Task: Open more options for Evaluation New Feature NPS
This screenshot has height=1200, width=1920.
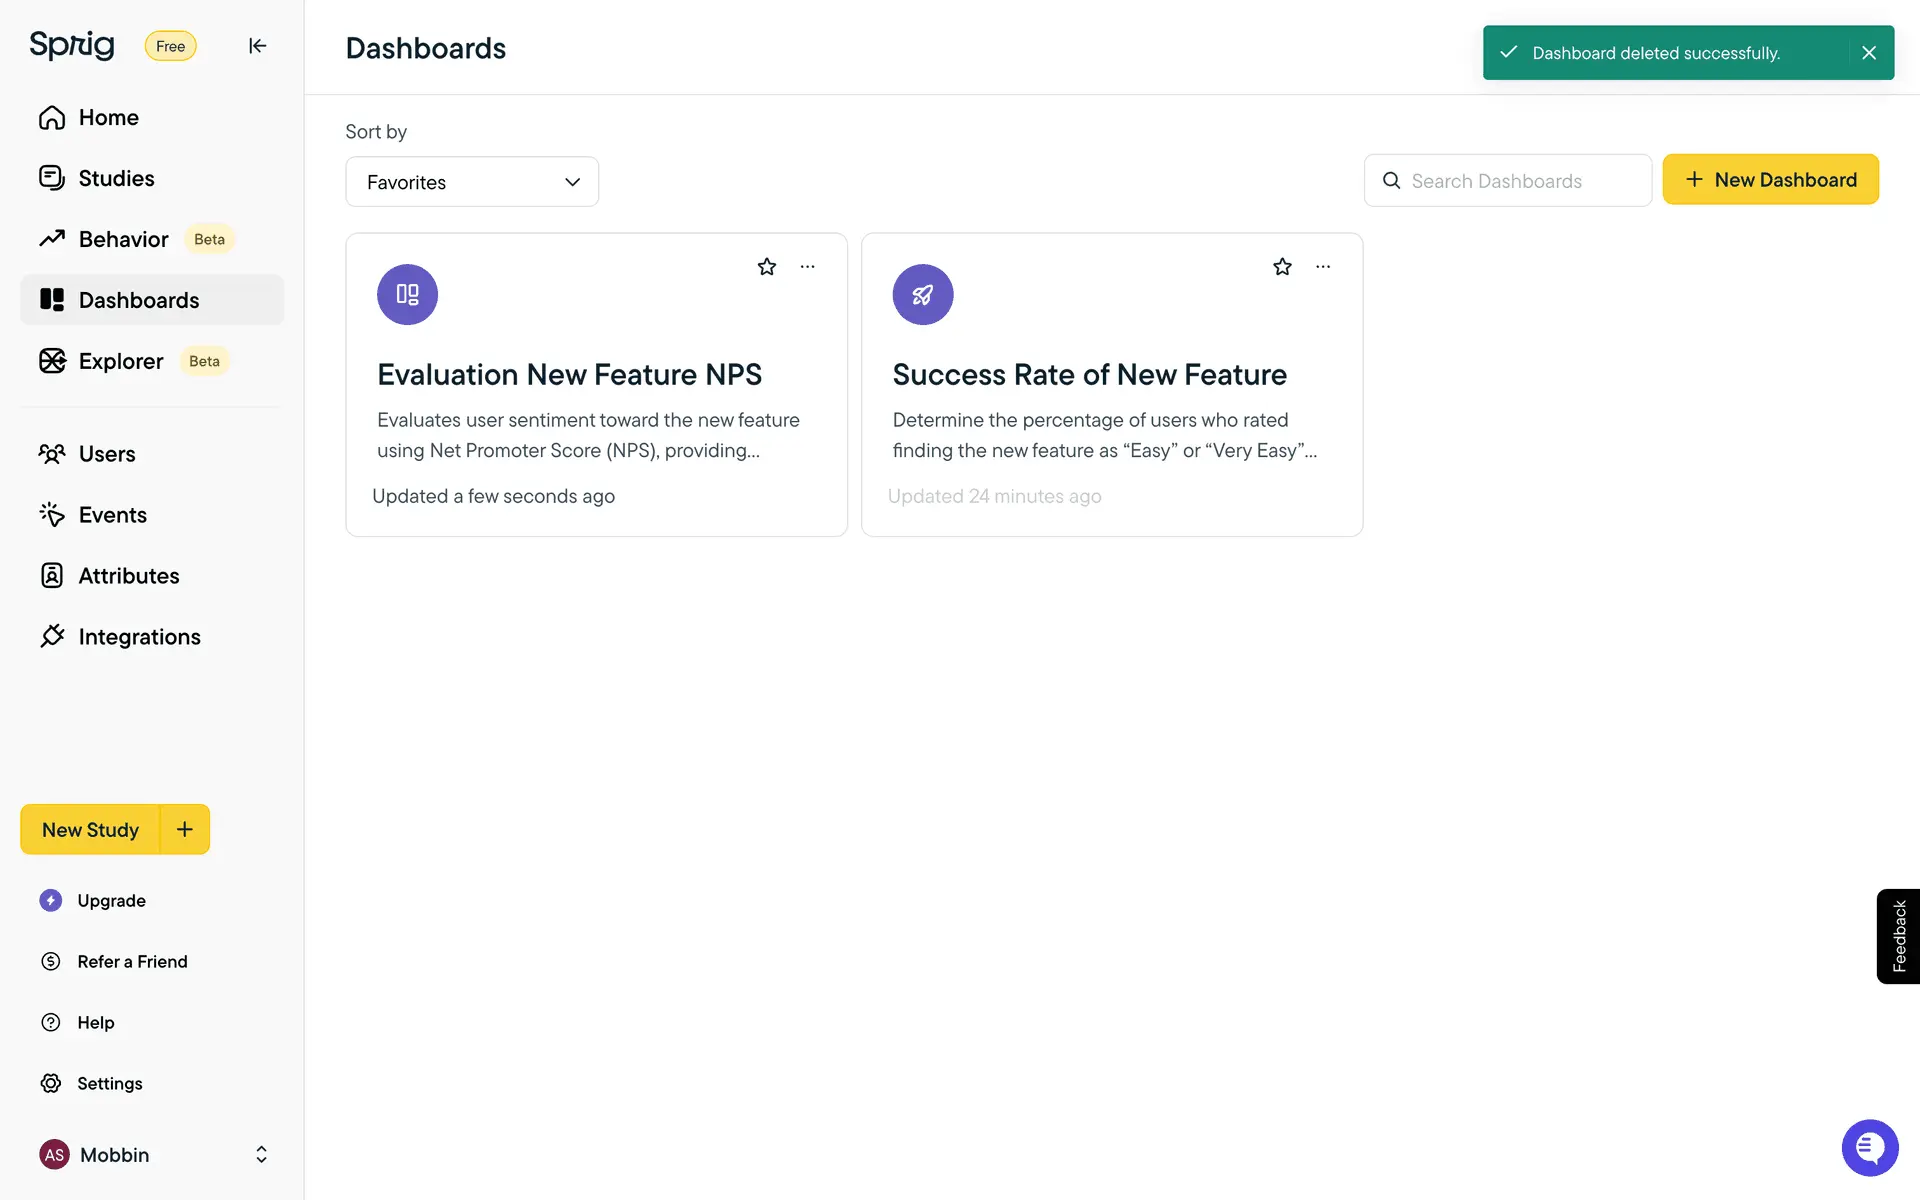Action: click(808, 267)
